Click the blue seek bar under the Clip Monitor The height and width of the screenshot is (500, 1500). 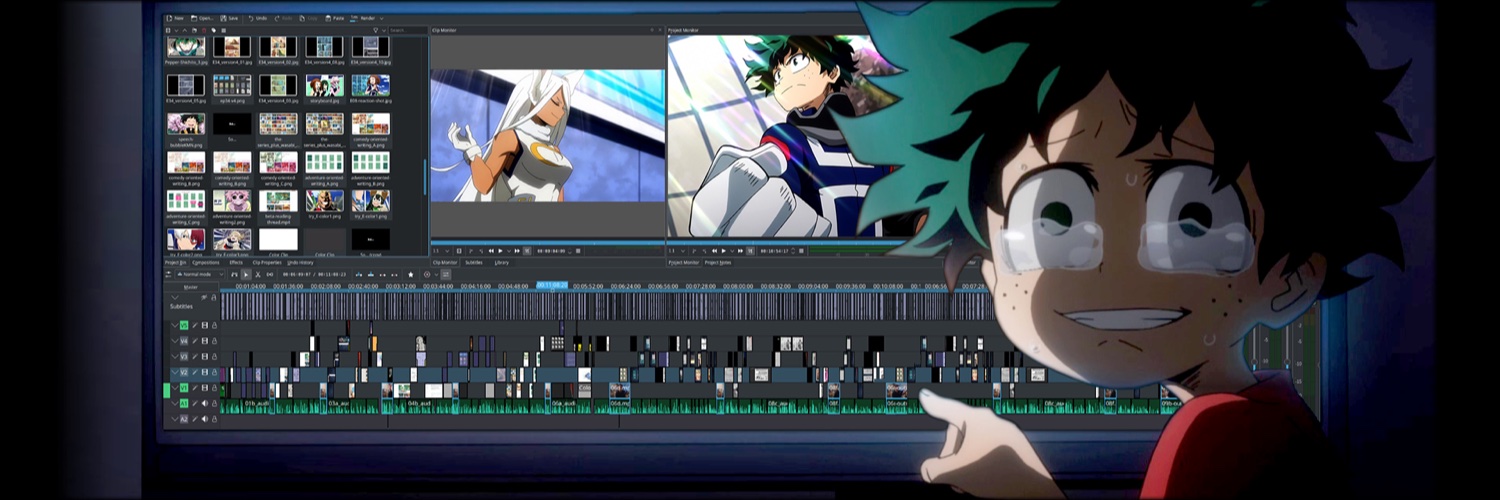click(547, 242)
